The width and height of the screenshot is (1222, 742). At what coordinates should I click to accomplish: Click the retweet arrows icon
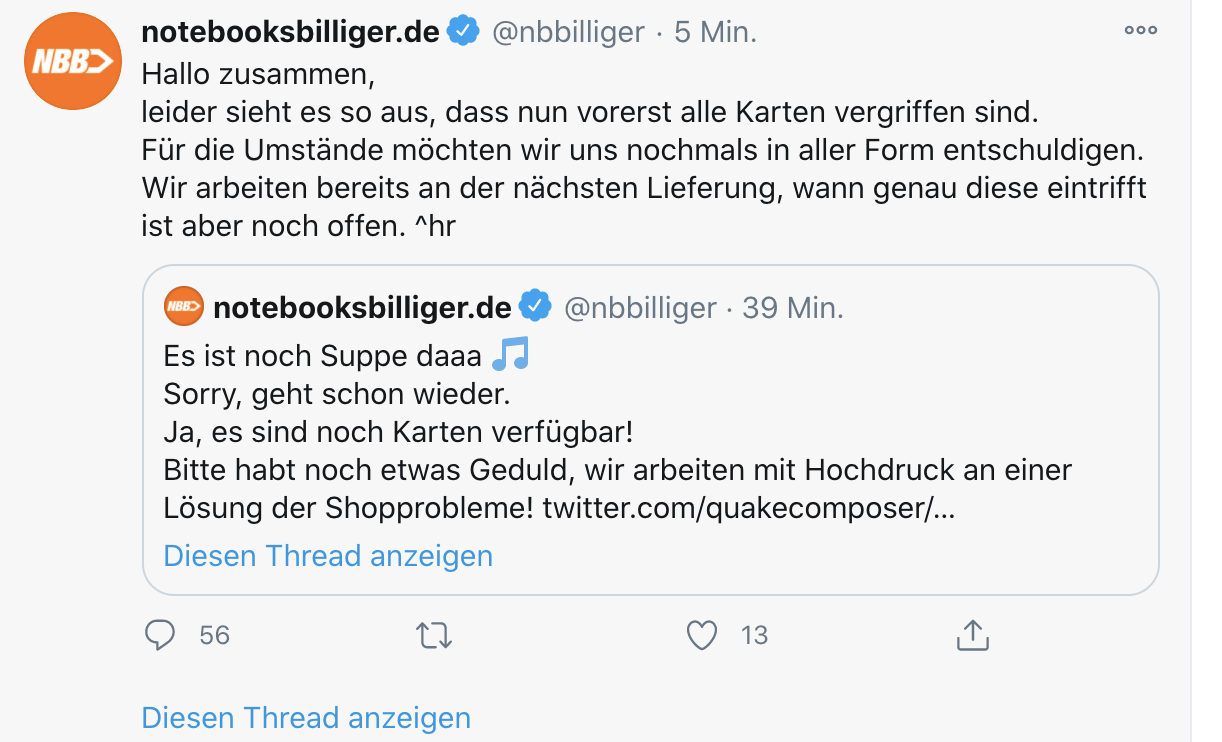coord(434,635)
